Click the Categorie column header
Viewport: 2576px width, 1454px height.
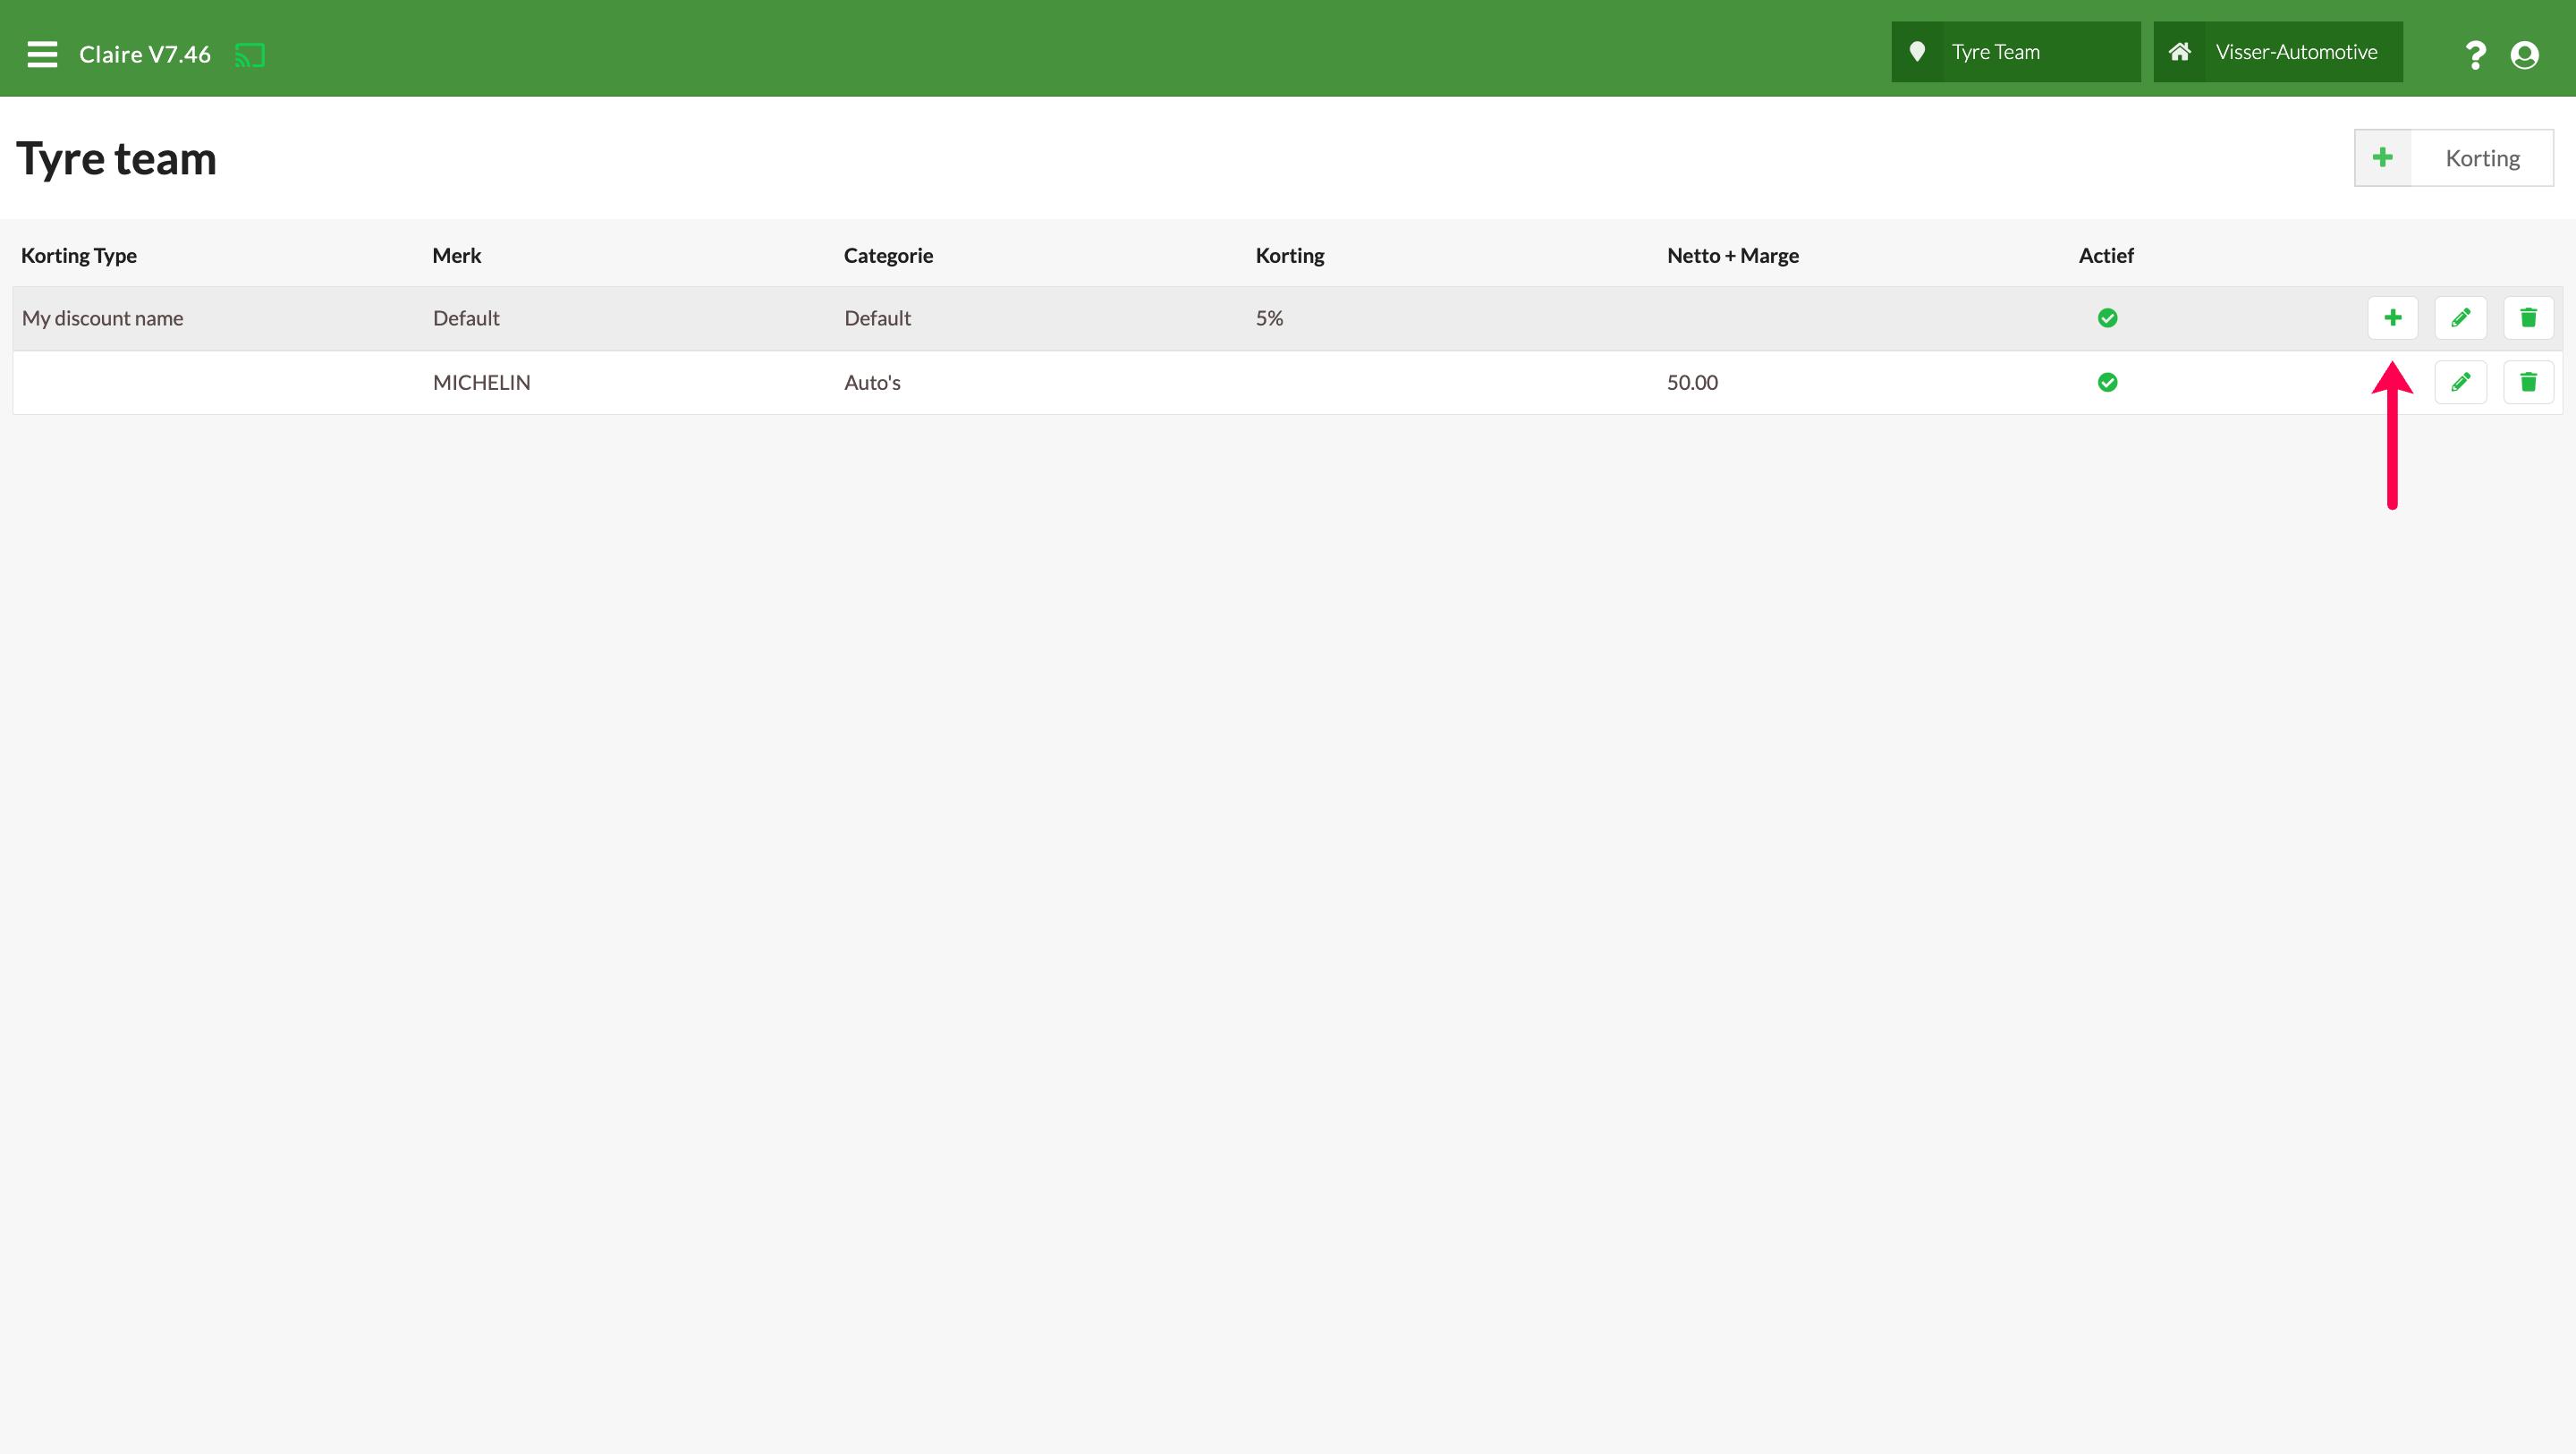pos(888,256)
